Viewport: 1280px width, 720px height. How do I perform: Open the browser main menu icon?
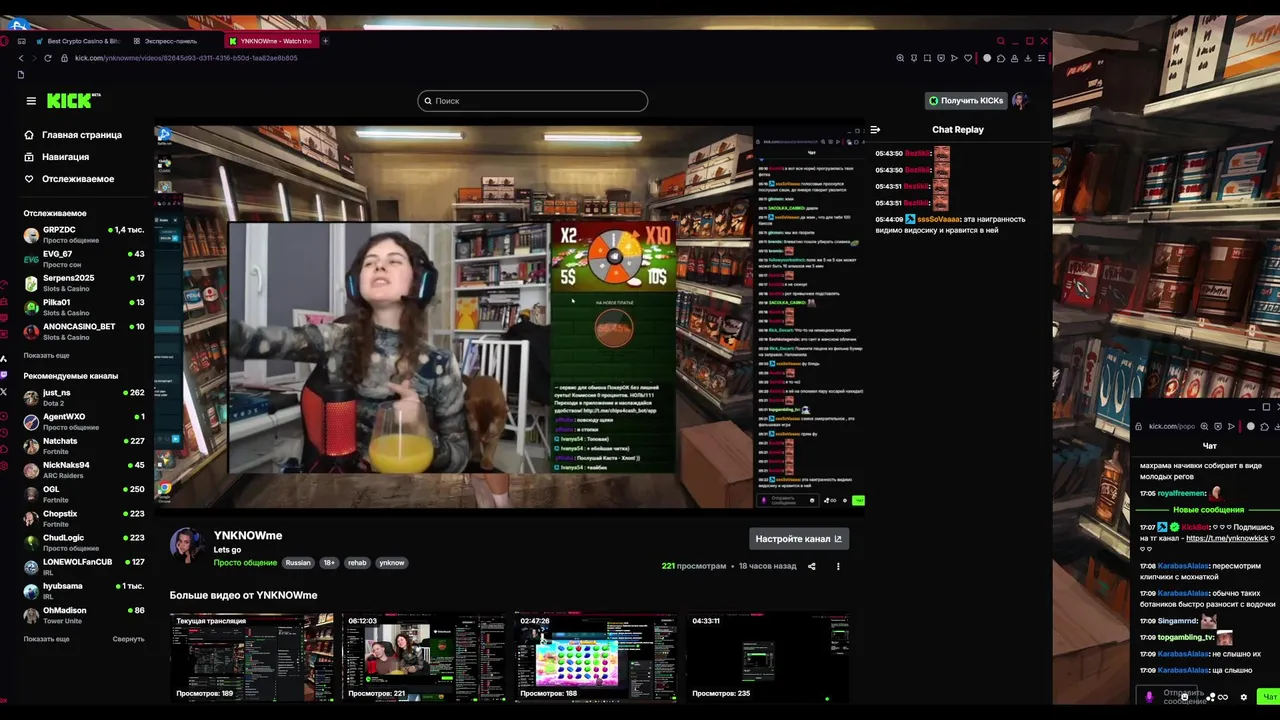coord(1041,58)
